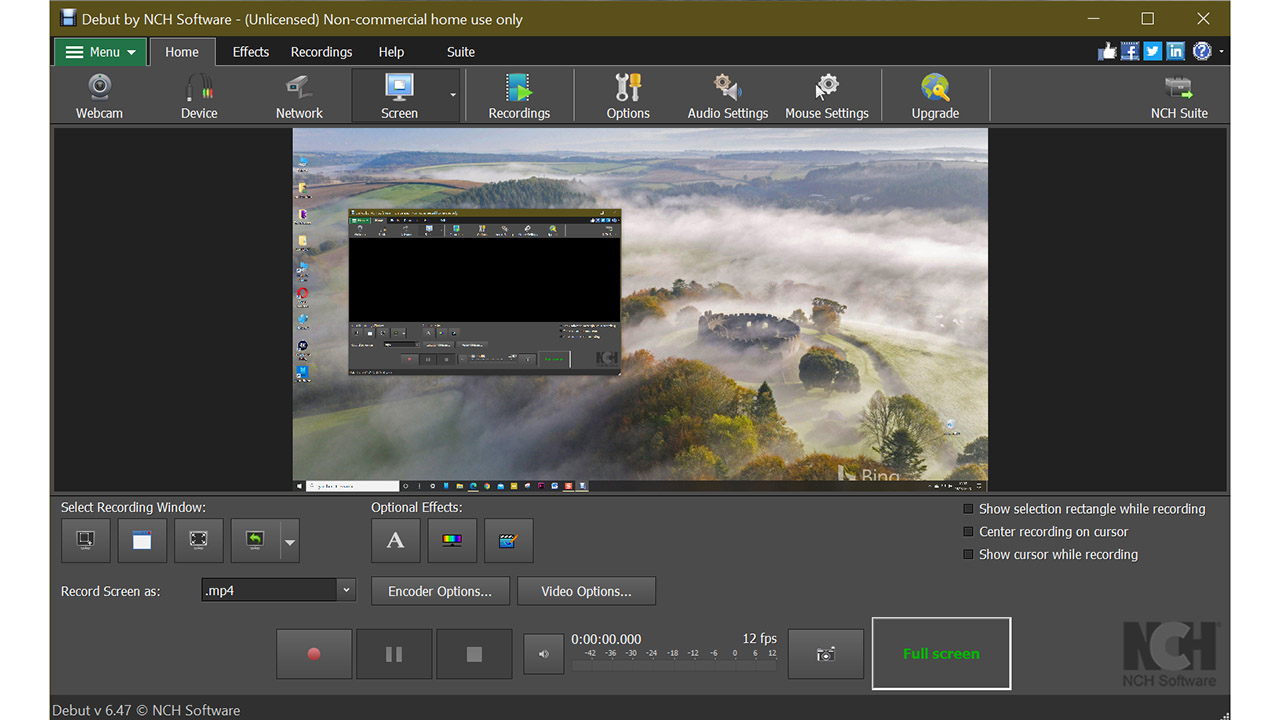Open Audio Settings
The width and height of the screenshot is (1280, 720).
tap(728, 96)
